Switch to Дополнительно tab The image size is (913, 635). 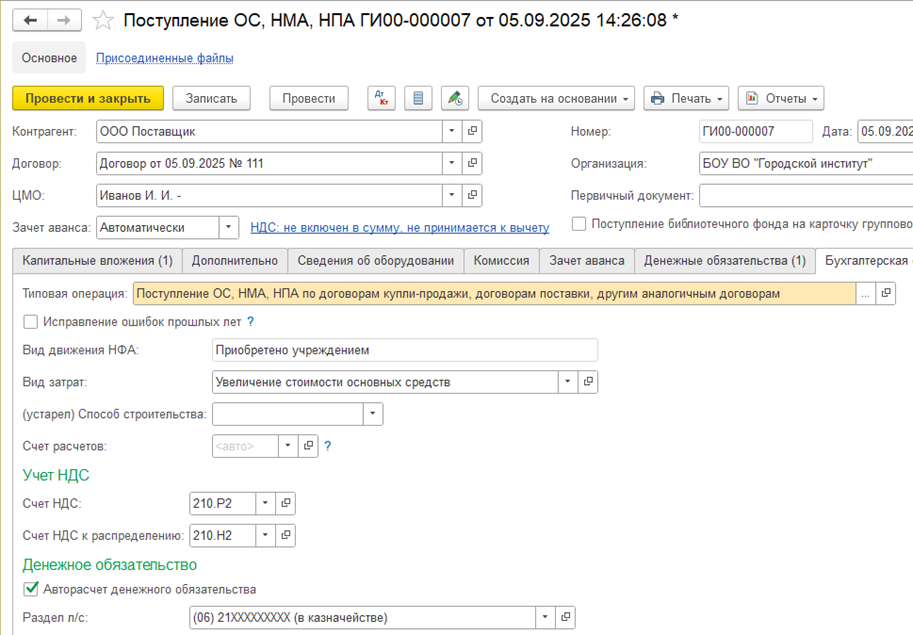(235, 261)
